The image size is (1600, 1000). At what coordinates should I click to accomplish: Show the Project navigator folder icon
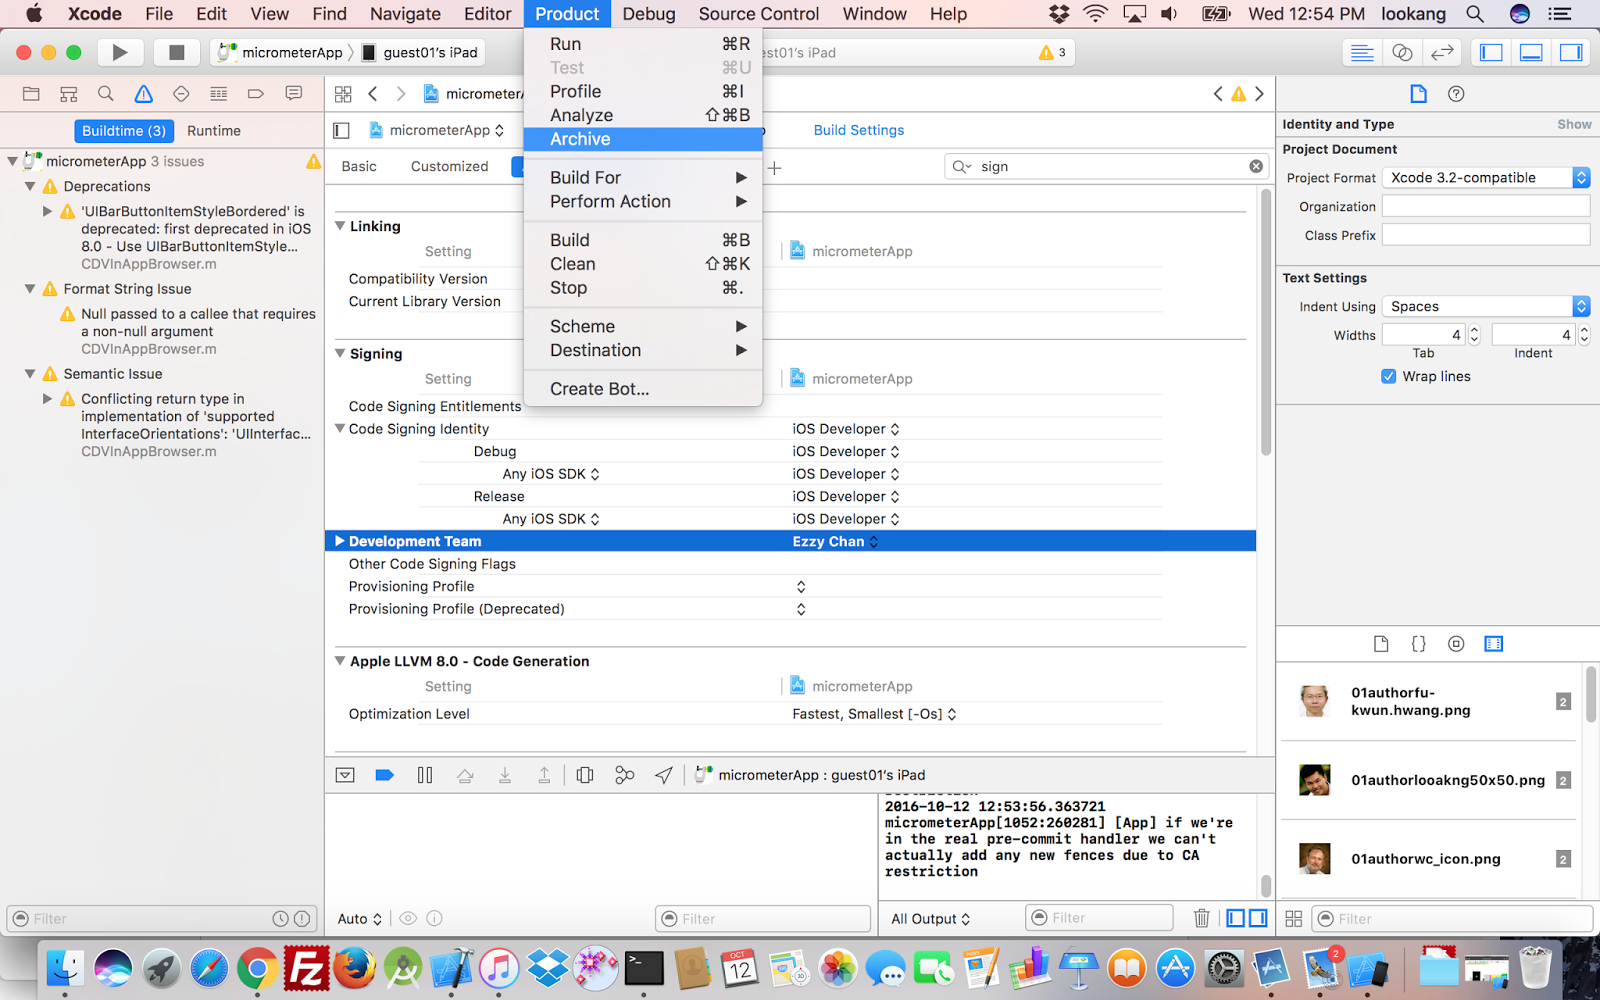[31, 94]
